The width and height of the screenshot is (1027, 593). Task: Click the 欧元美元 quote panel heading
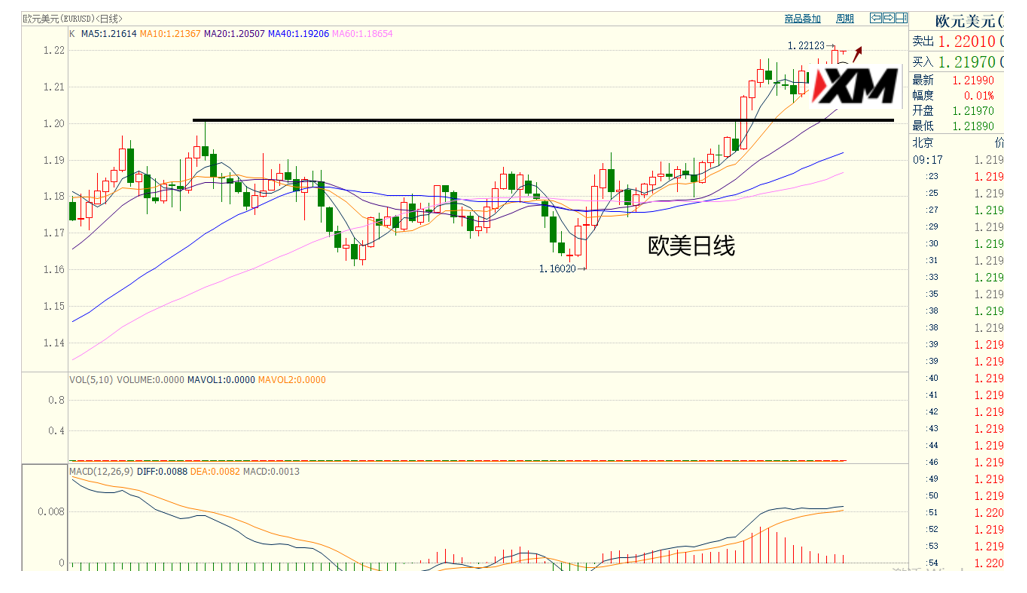coord(969,21)
